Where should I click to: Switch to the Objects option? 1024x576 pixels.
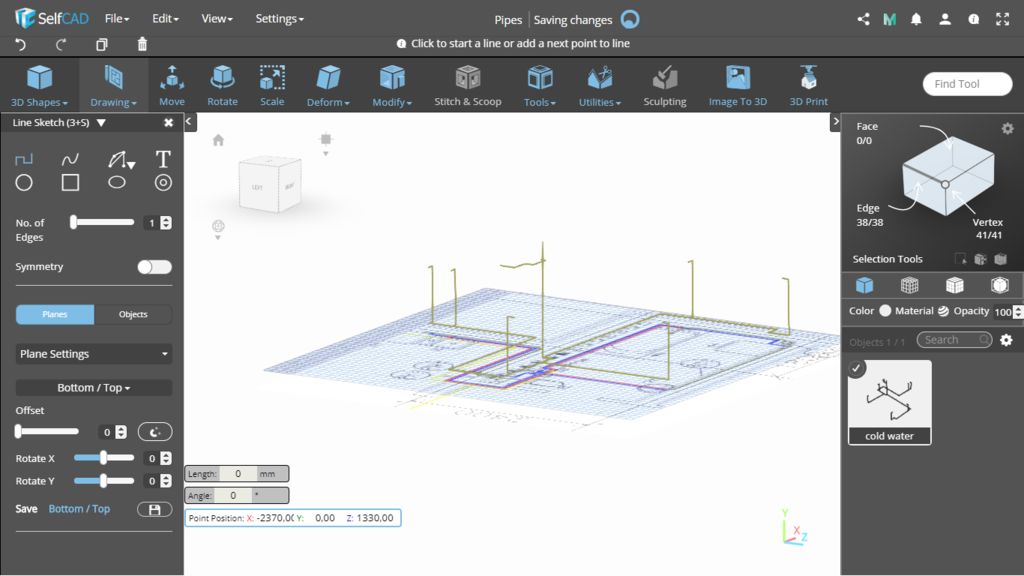pos(133,314)
